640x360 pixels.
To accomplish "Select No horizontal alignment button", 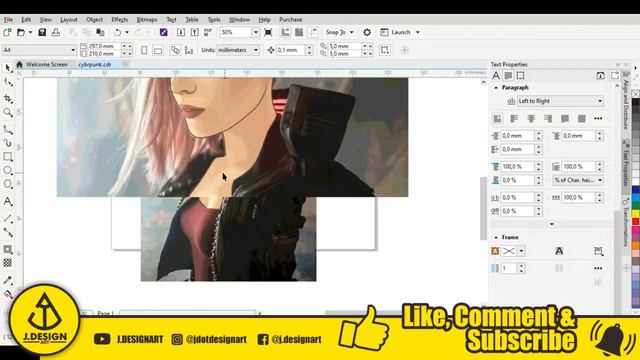I will point(497,118).
